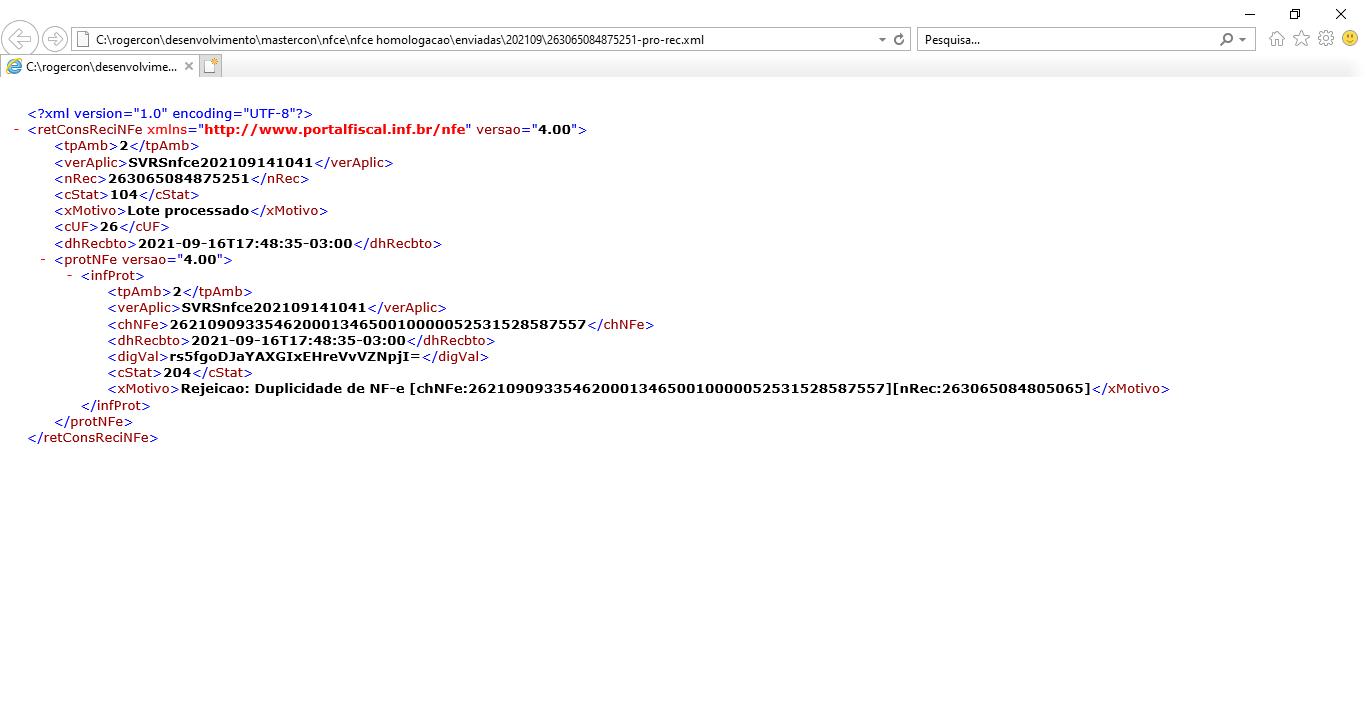Screen dimensions: 1366x728
Task: Minimize the browser window
Action: 1249,13
